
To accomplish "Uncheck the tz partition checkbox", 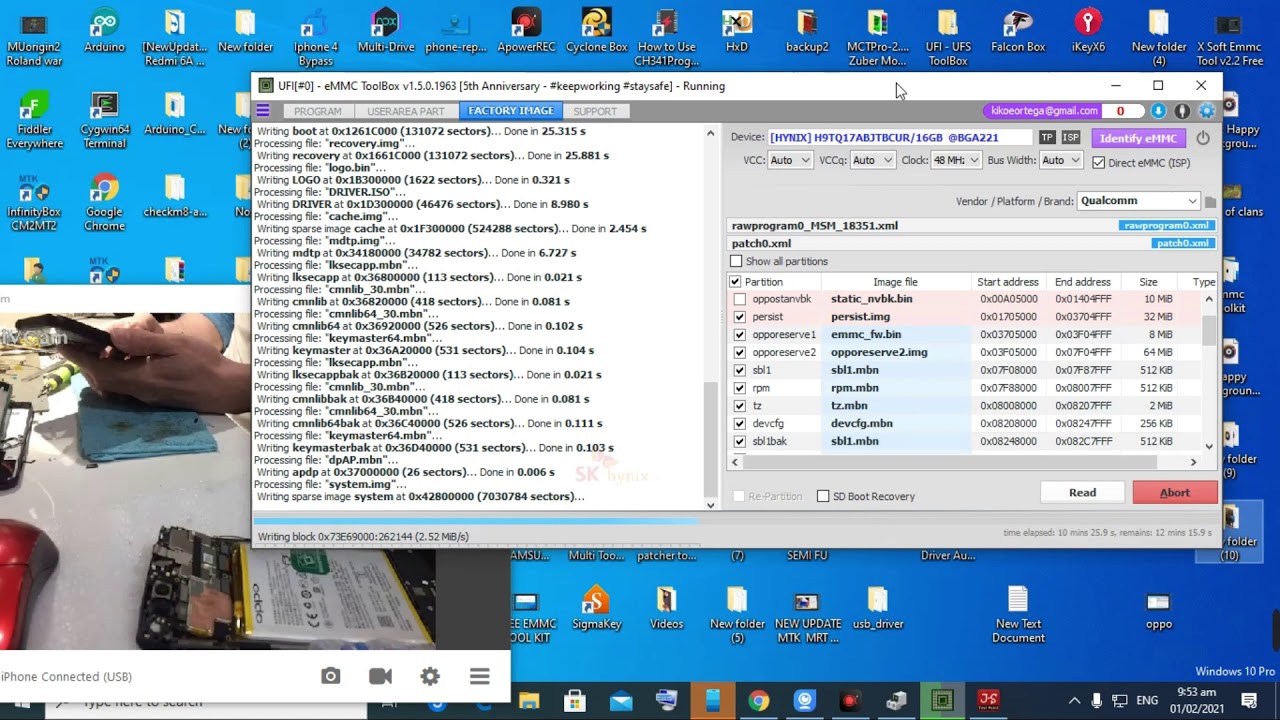I will click(x=739, y=406).
